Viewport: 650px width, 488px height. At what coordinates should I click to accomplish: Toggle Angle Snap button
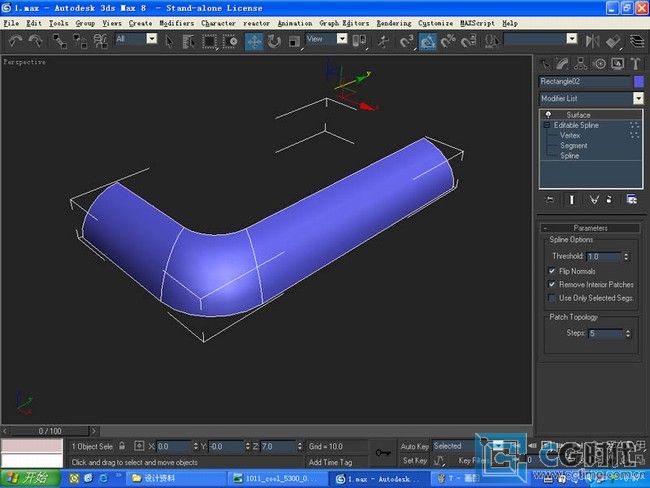(428, 41)
